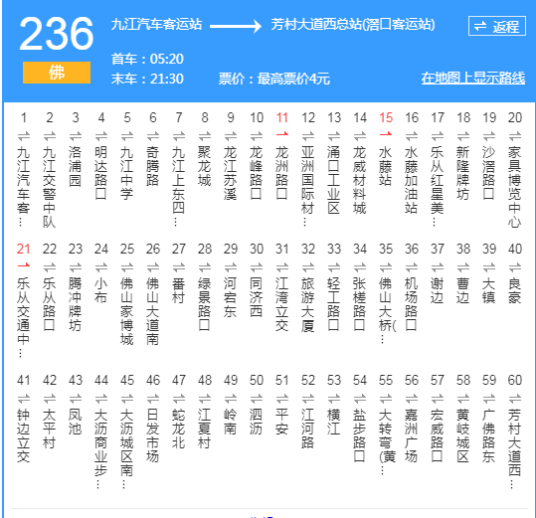Select stop 绿景路口

click(204, 304)
